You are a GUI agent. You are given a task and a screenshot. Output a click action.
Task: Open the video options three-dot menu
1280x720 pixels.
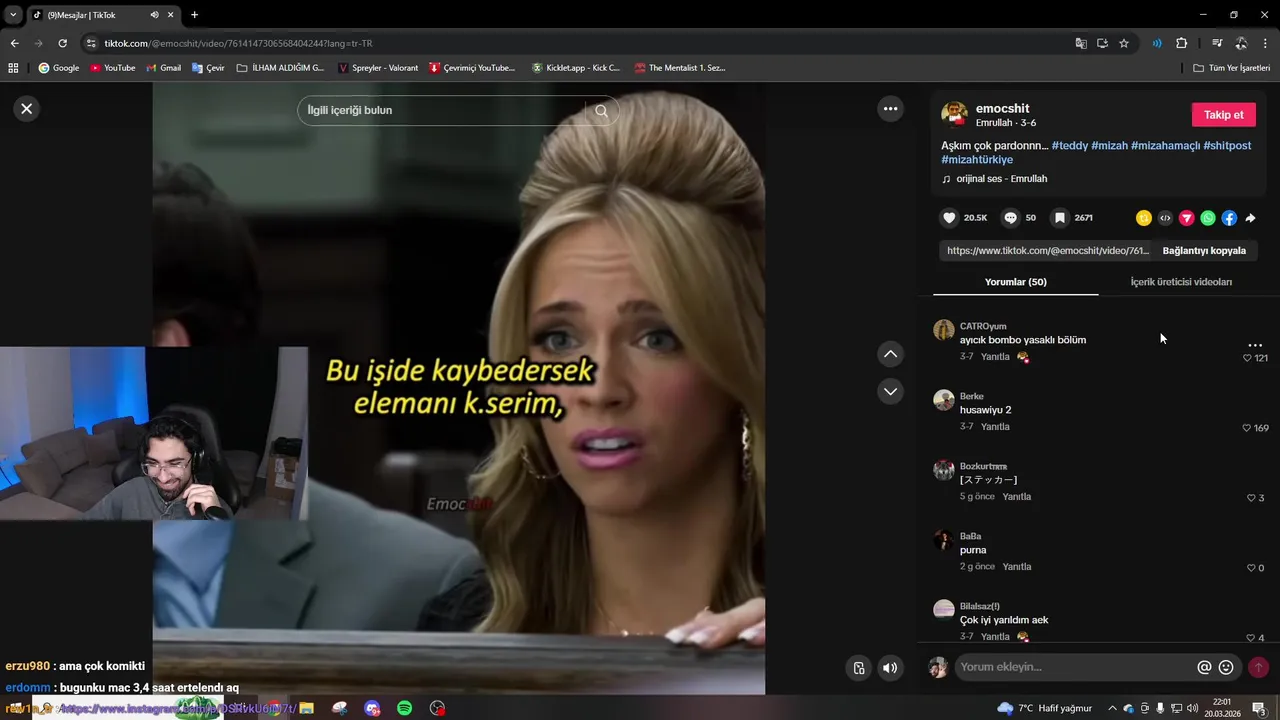890,109
